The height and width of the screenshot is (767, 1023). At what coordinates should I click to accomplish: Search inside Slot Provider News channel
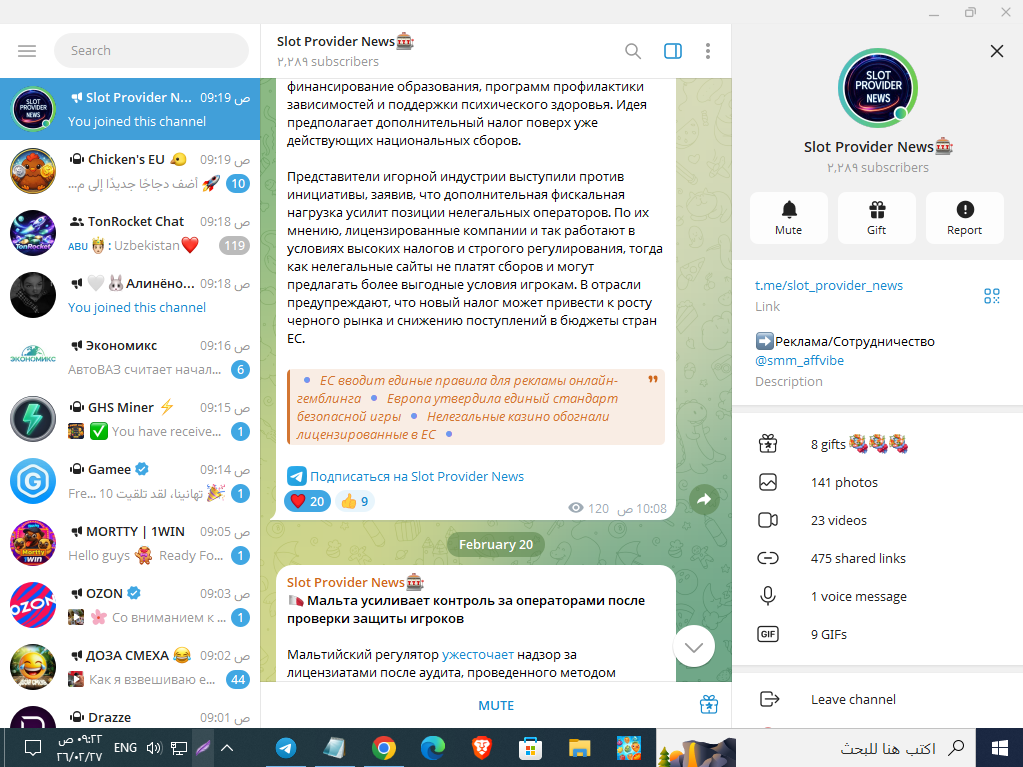[x=632, y=51]
